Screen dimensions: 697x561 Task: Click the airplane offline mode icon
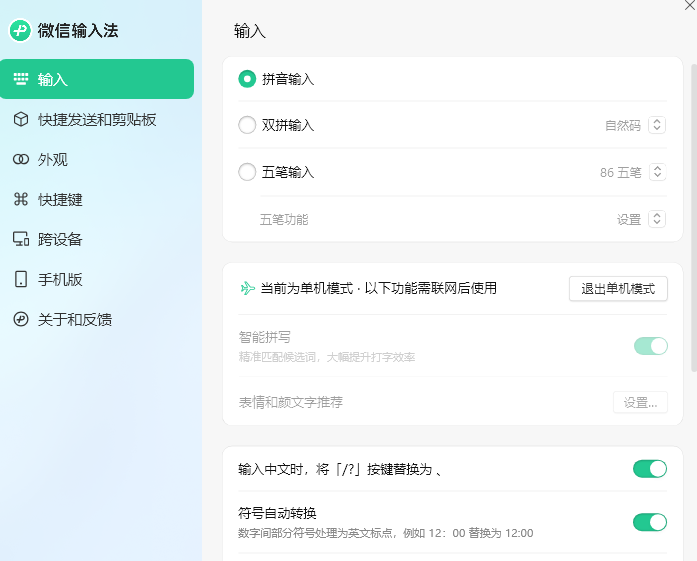[247, 289]
